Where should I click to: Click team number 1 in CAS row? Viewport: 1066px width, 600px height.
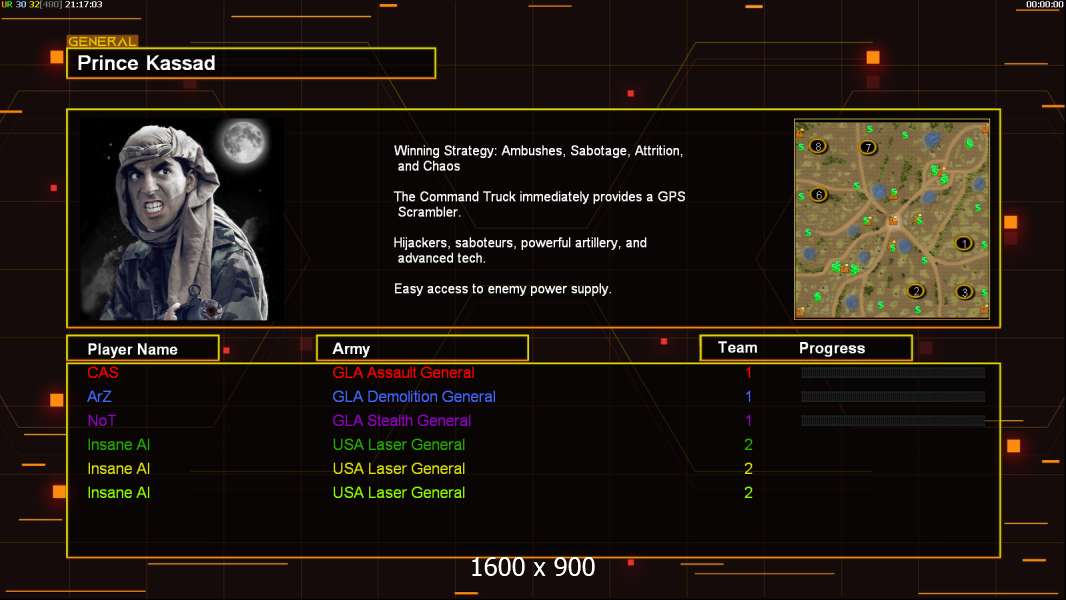pyautogui.click(x=749, y=372)
